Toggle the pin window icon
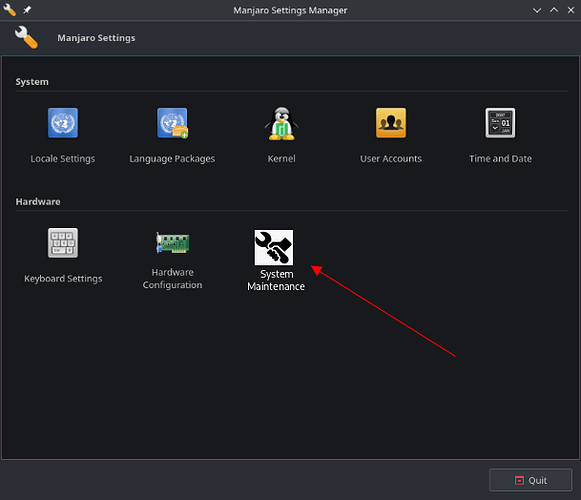The height and width of the screenshot is (500, 581). pos(27,10)
